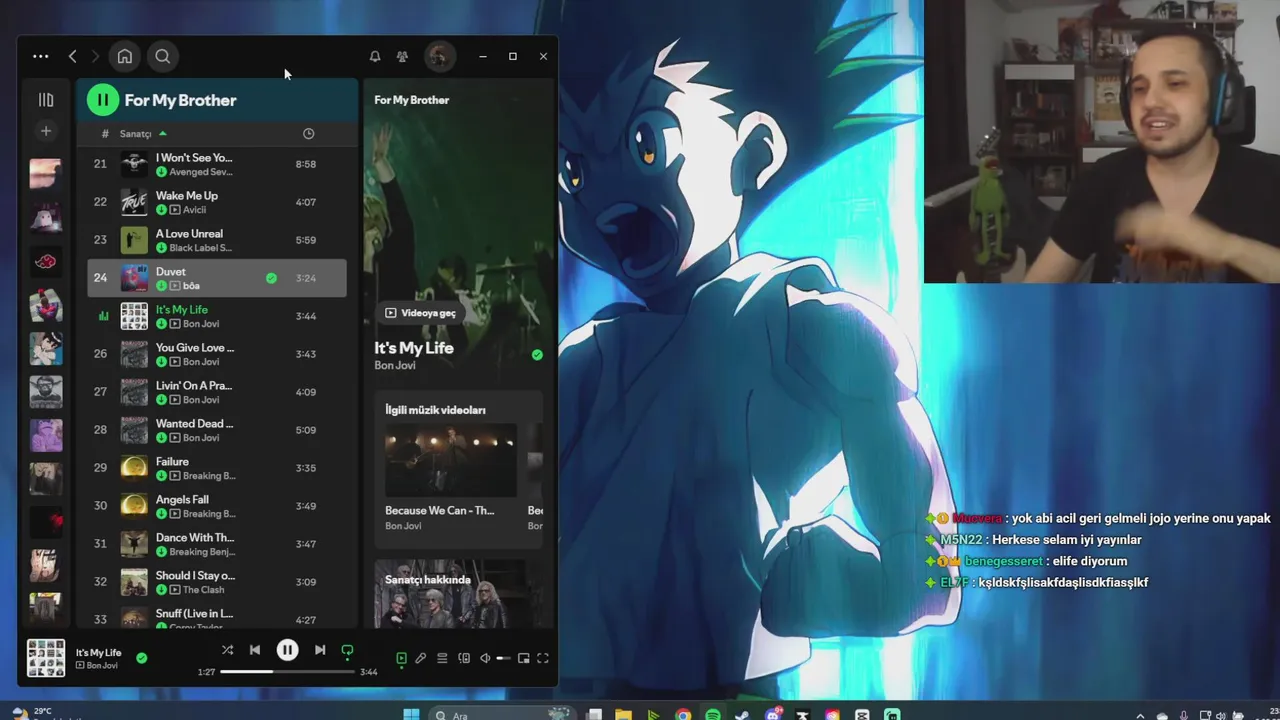Select Wanted Dead track row

pos(217,430)
